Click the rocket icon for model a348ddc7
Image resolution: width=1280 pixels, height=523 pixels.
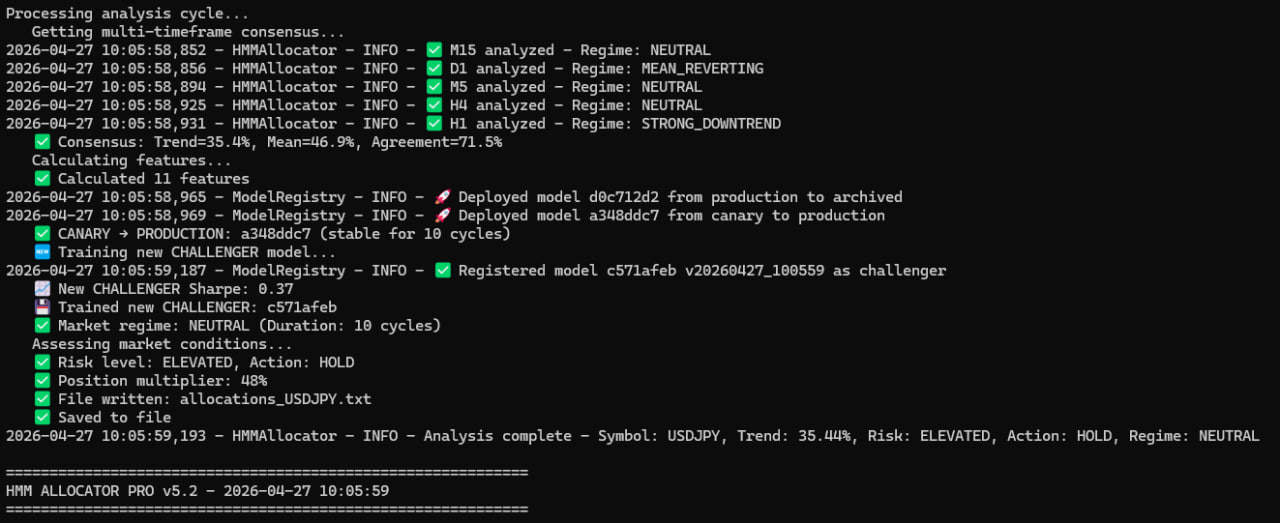[442, 215]
